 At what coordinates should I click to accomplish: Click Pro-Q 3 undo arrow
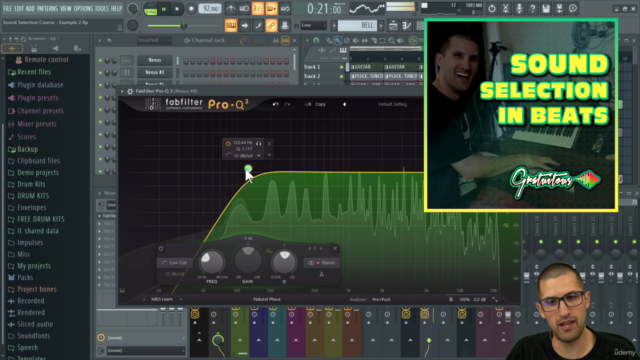pos(276,104)
